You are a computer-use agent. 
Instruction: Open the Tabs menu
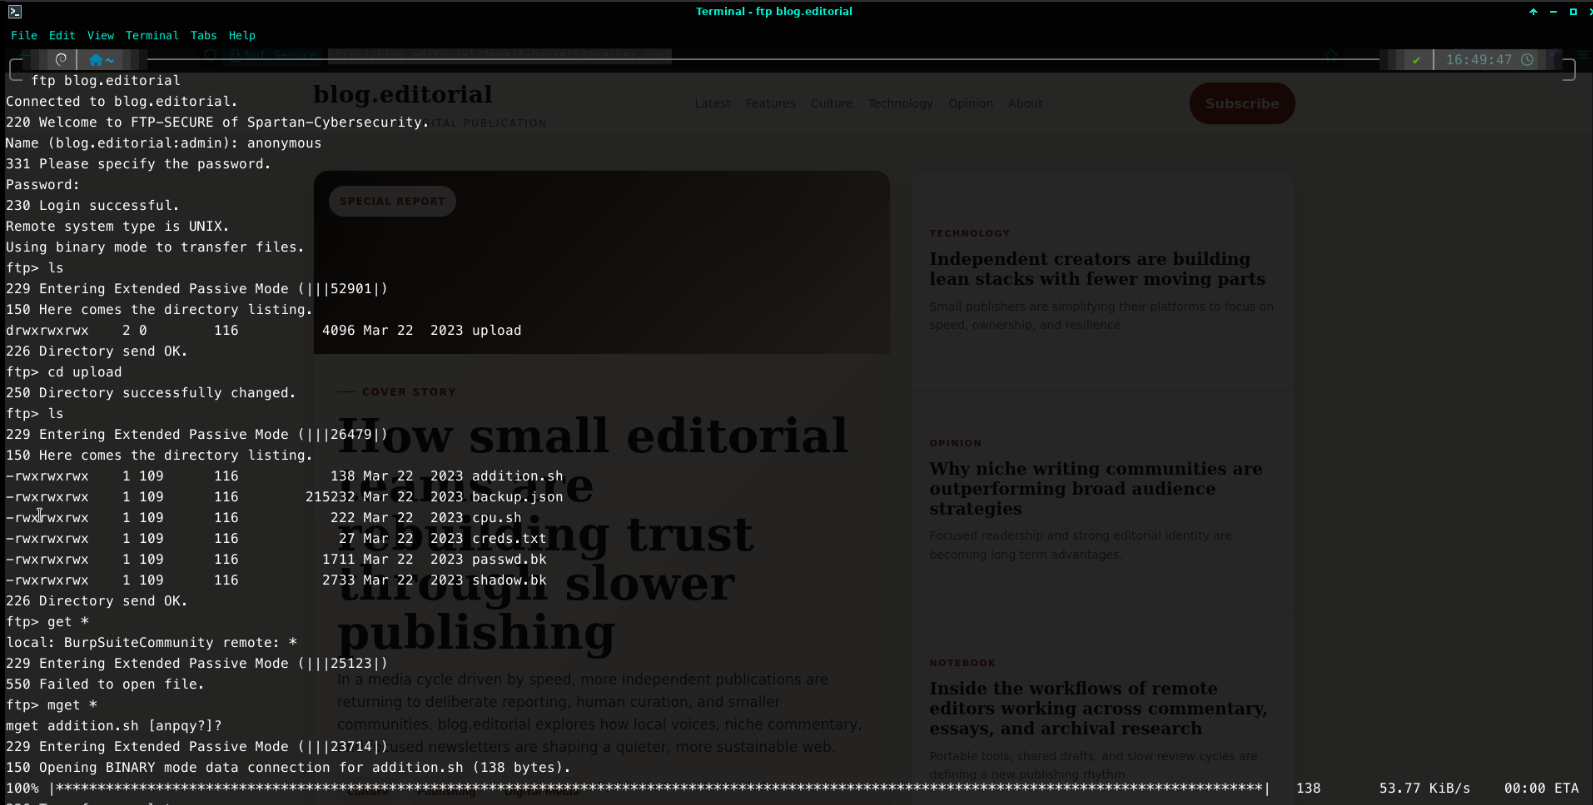204,35
